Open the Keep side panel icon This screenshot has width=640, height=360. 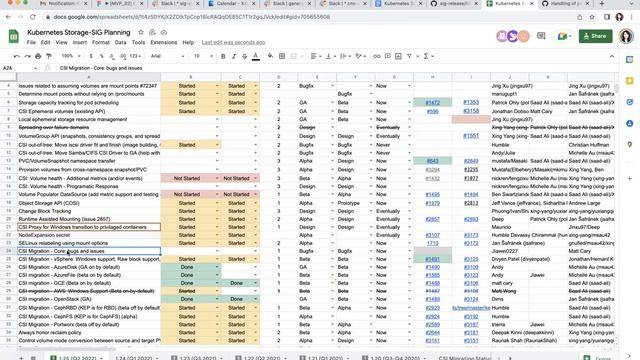629,81
